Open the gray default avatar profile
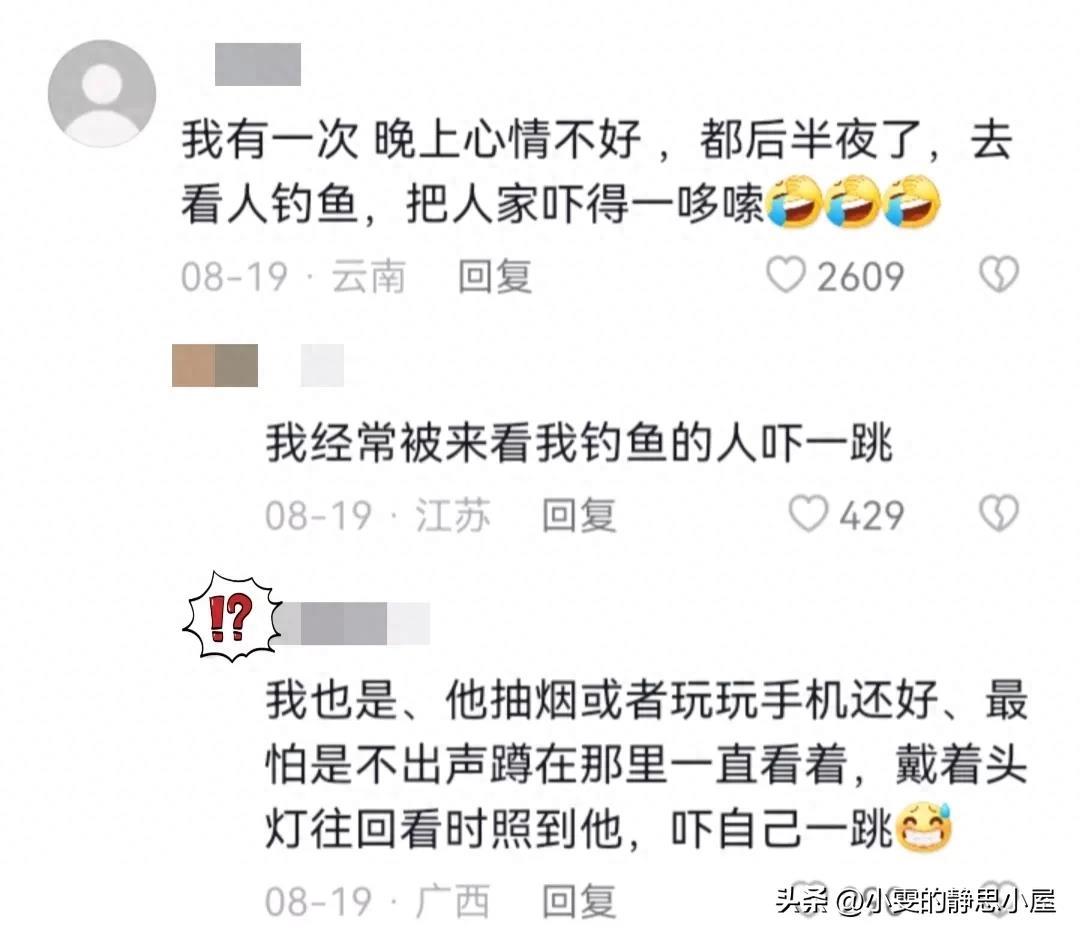The image size is (1080, 939). coord(102,93)
